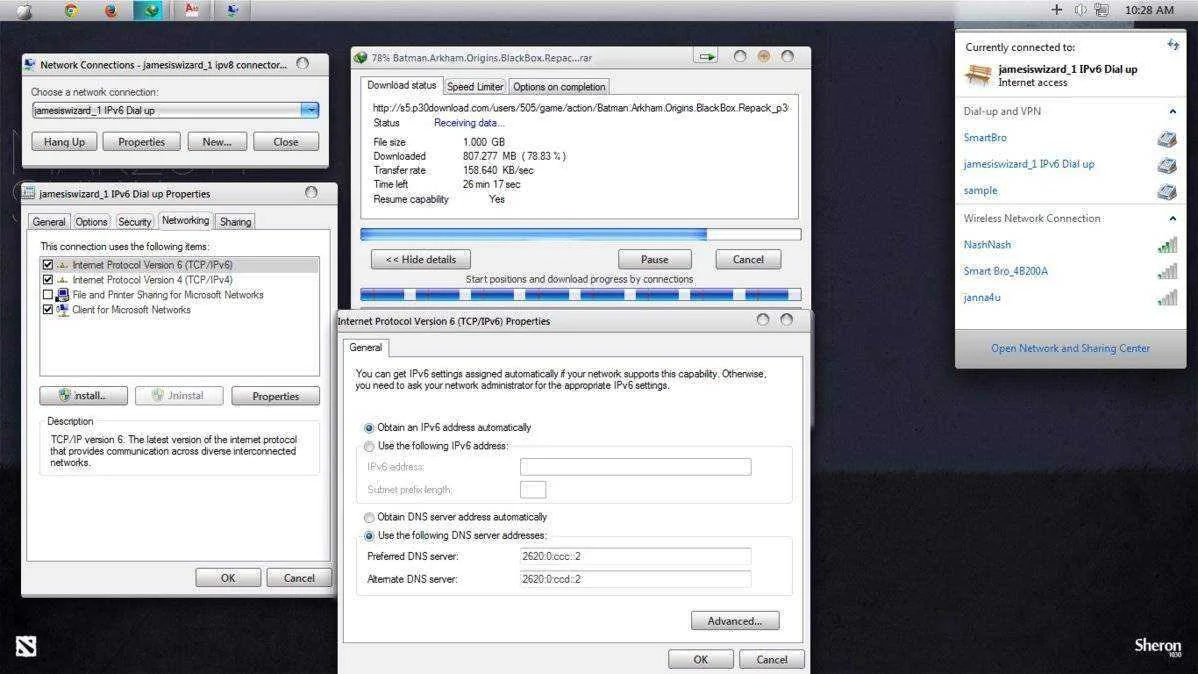
Task: Uncheck Internet Protocol Version 6 (TCP/IPv6)
Action: (x=47, y=264)
